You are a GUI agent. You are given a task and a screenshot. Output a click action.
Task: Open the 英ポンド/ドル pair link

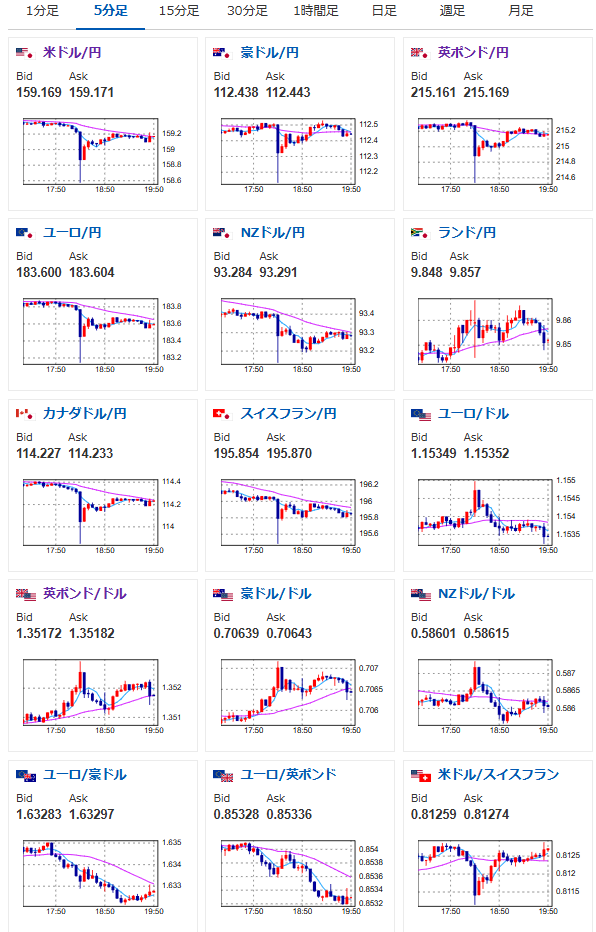[x=84, y=594]
